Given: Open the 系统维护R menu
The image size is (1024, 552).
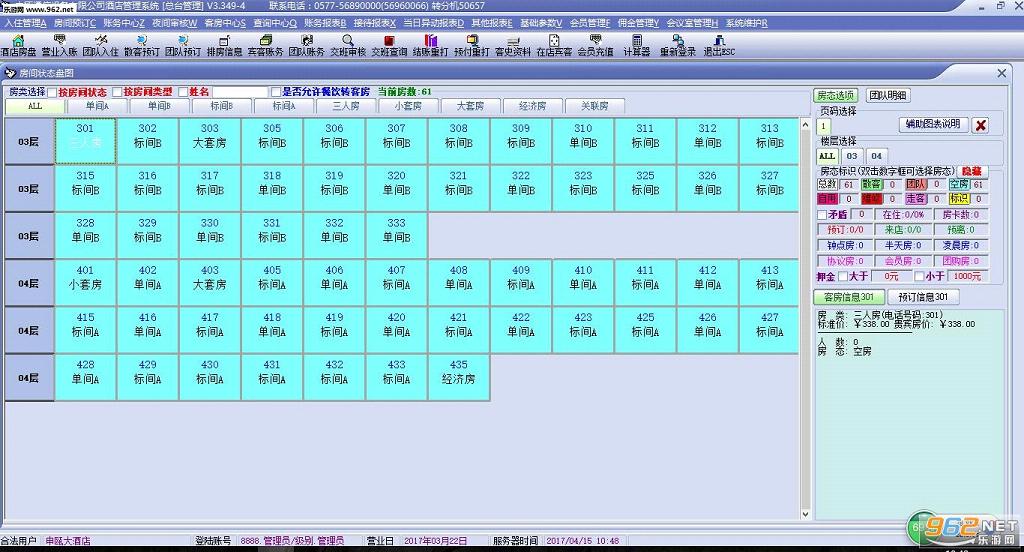Looking at the screenshot, I should point(746,23).
